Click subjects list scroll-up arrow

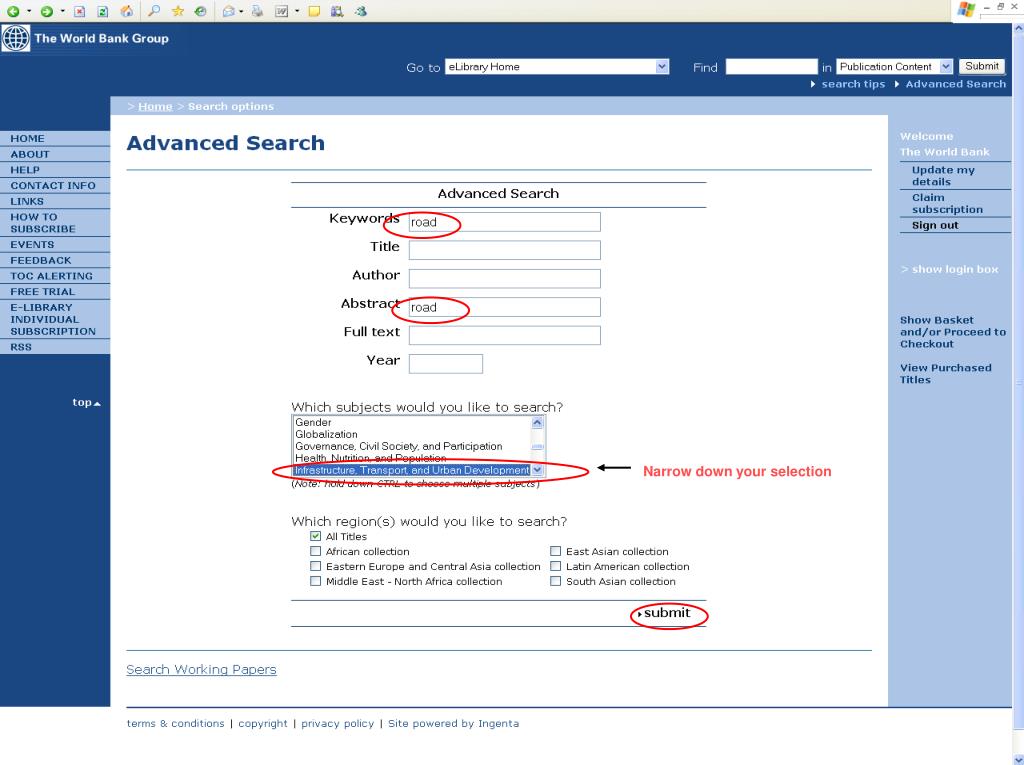537,423
